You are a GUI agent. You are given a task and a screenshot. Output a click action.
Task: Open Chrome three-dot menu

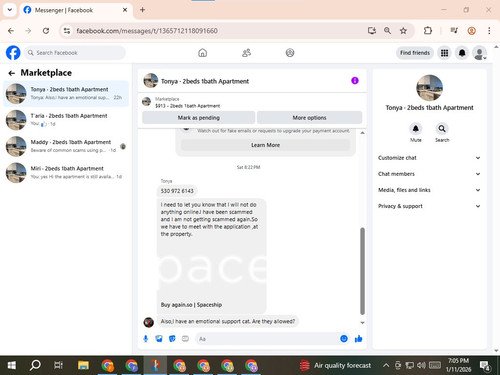pyautogui.click(x=489, y=31)
